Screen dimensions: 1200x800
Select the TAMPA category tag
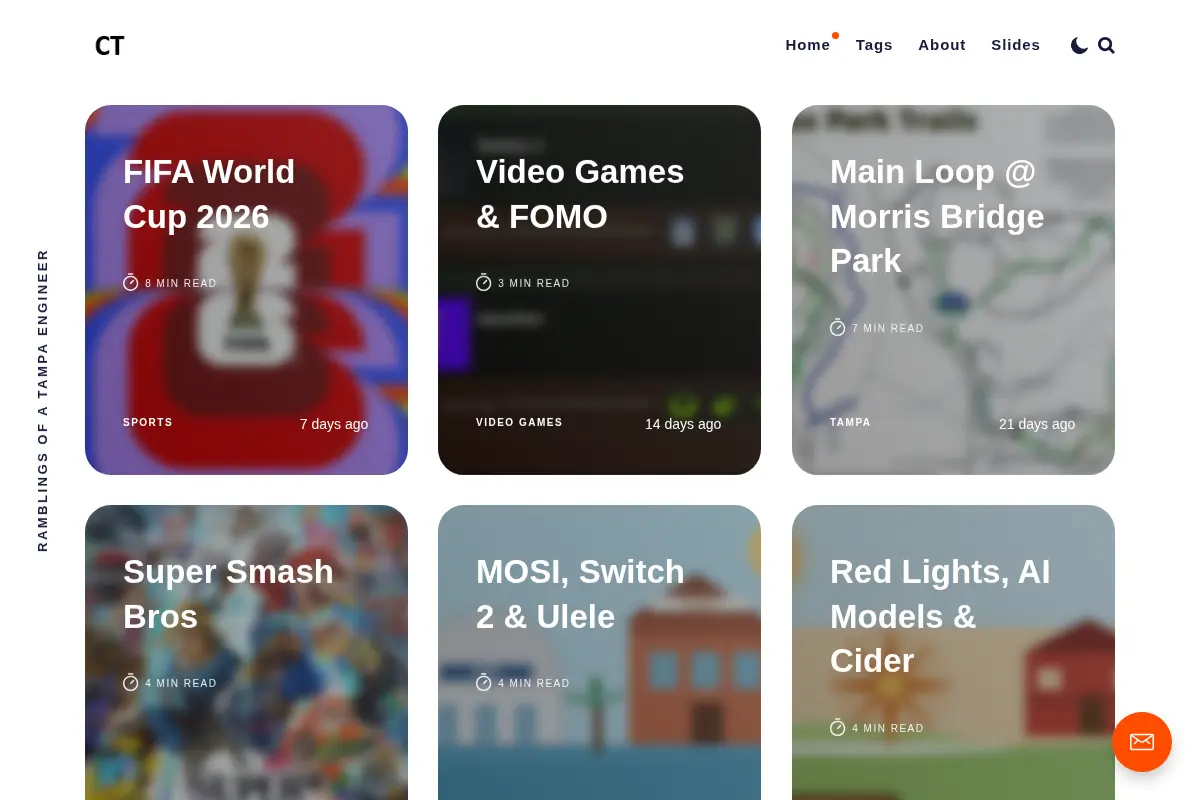pyautogui.click(x=850, y=423)
